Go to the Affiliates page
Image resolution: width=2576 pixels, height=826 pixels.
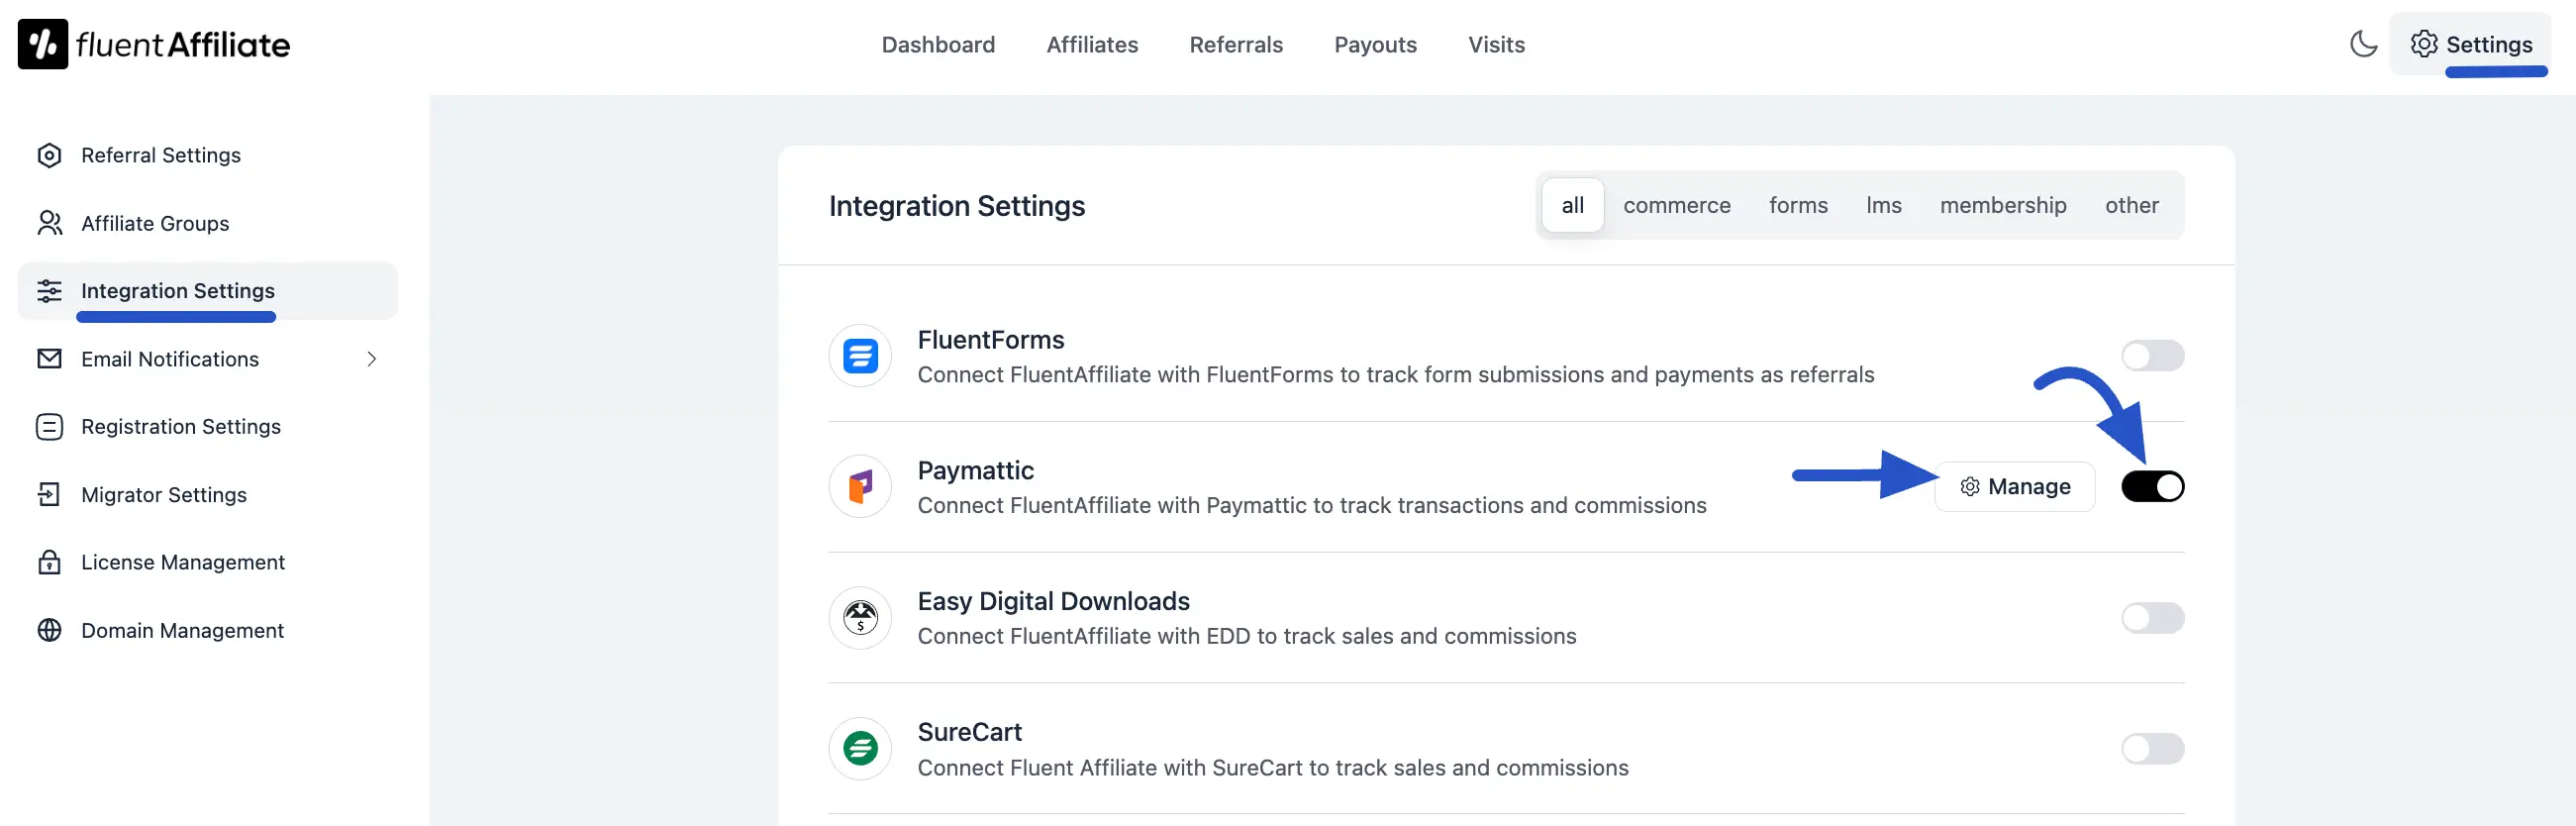[x=1092, y=44]
